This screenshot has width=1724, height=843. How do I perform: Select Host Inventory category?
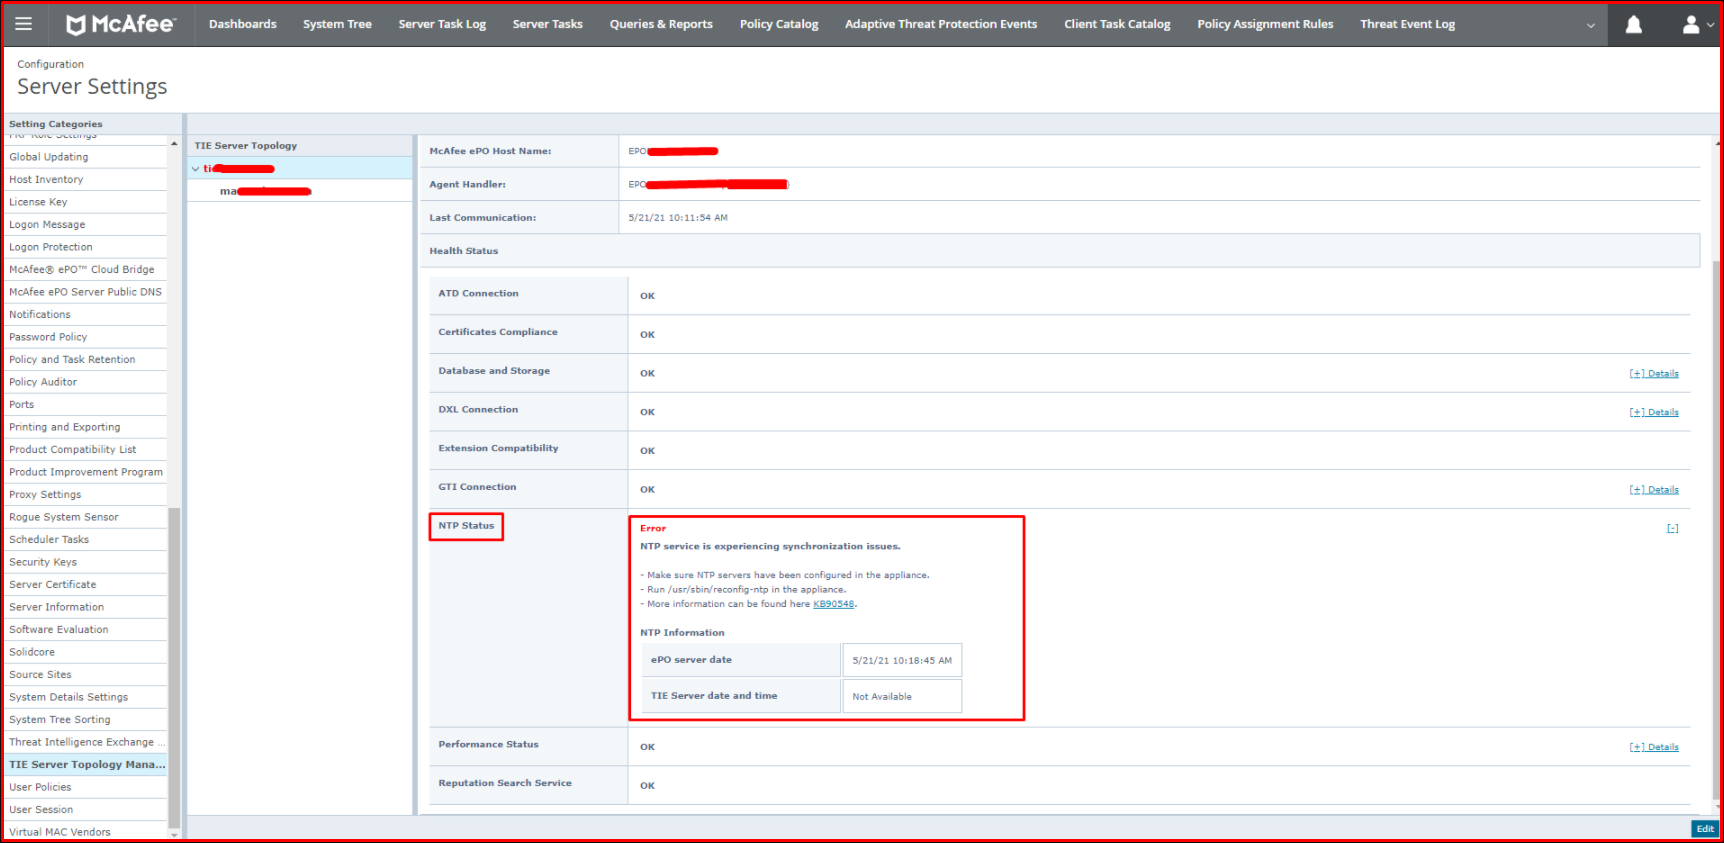coord(85,180)
